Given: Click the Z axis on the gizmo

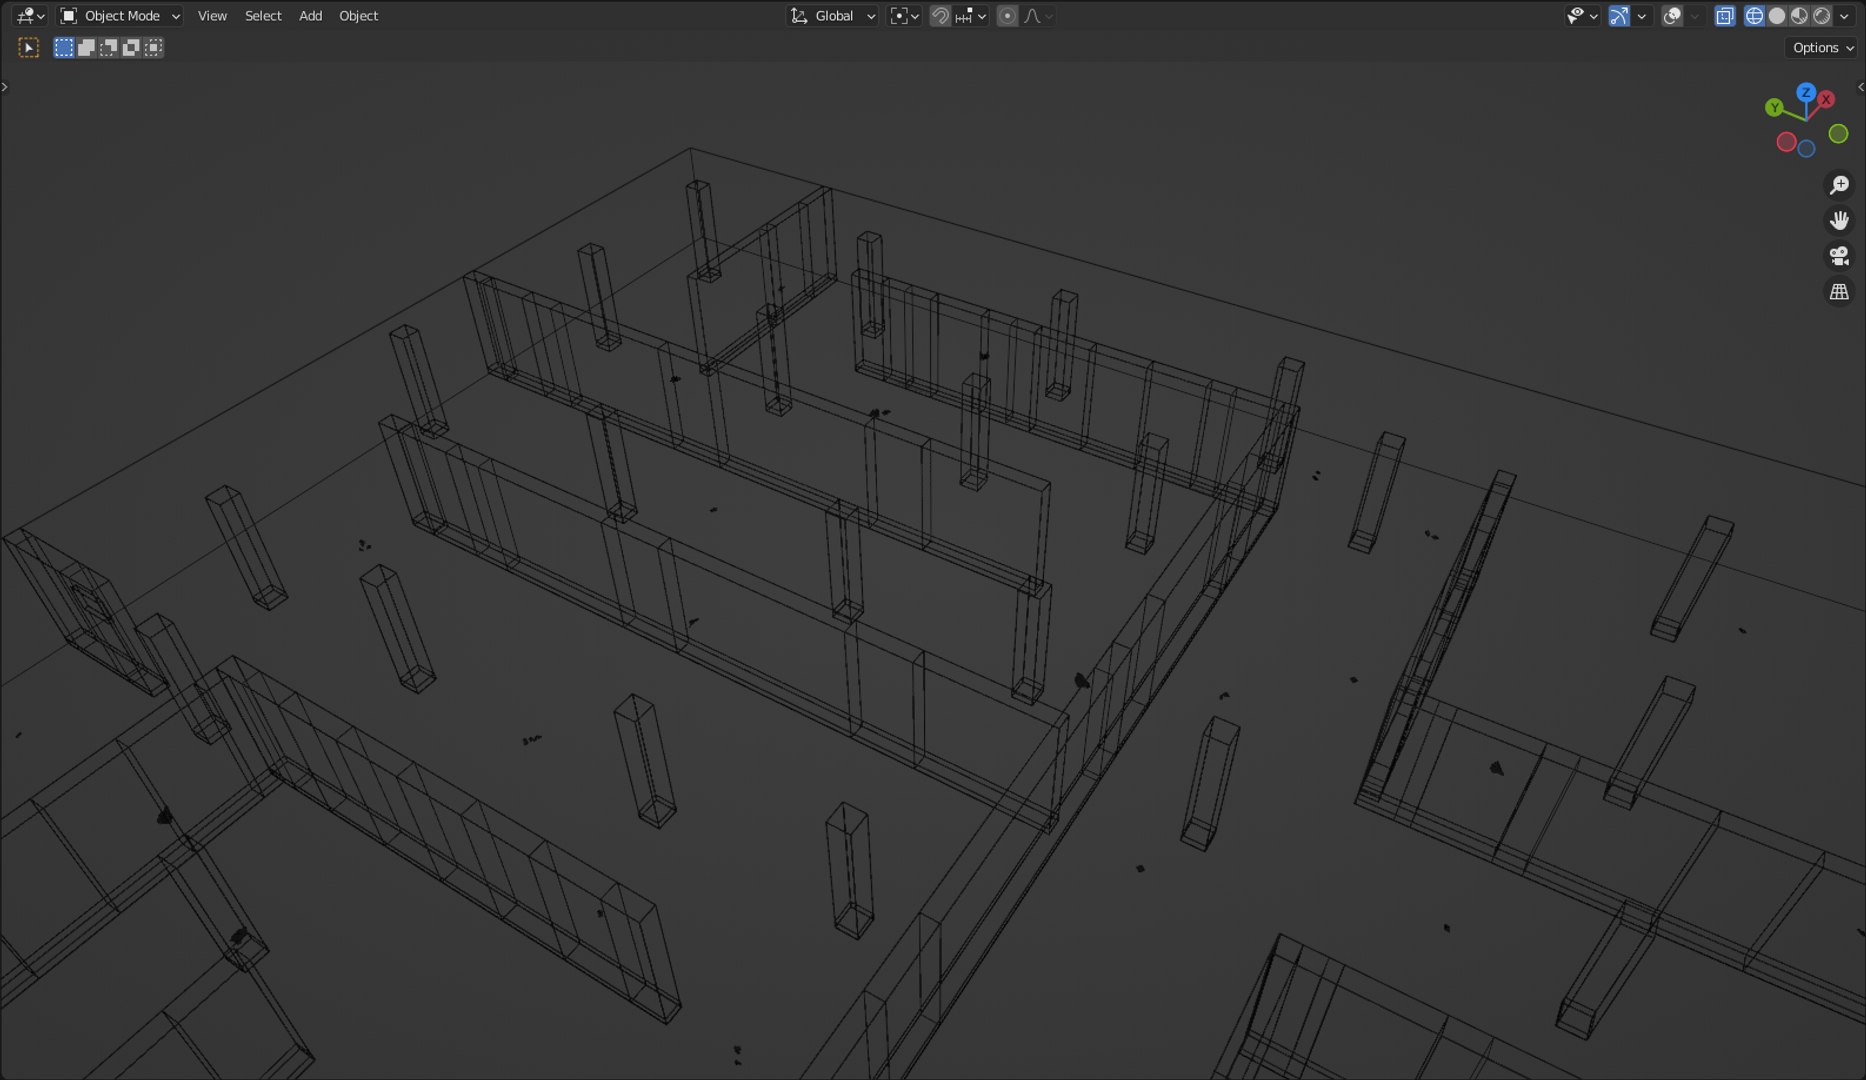Looking at the screenshot, I should click(1806, 92).
